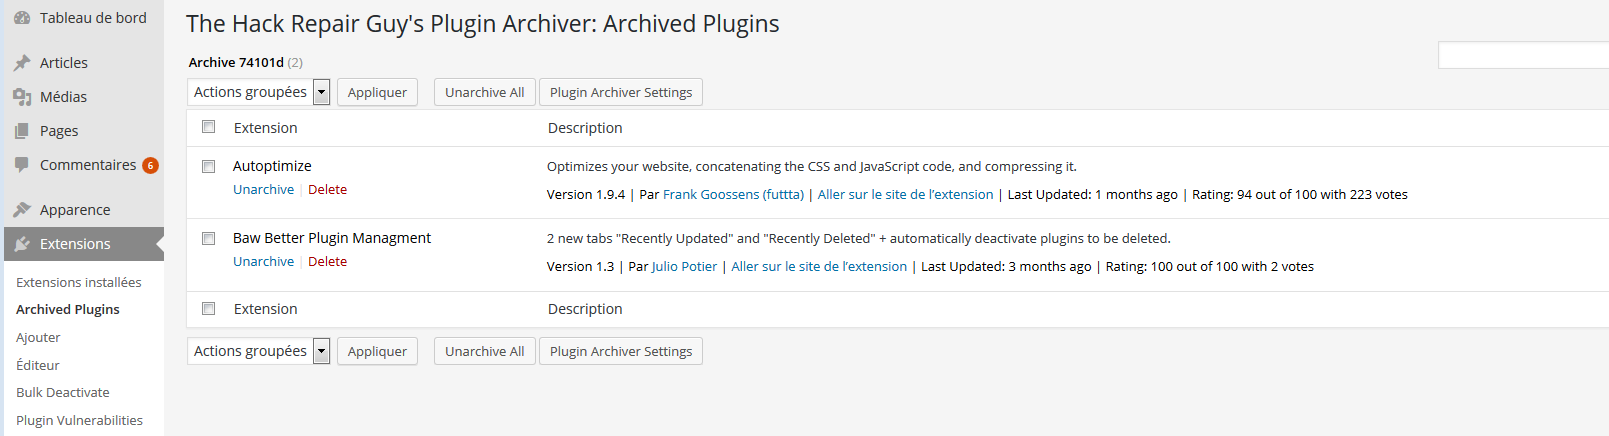Toggle the footer row select-all checkbox
Image resolution: width=1609 pixels, height=436 pixels.
point(208,308)
